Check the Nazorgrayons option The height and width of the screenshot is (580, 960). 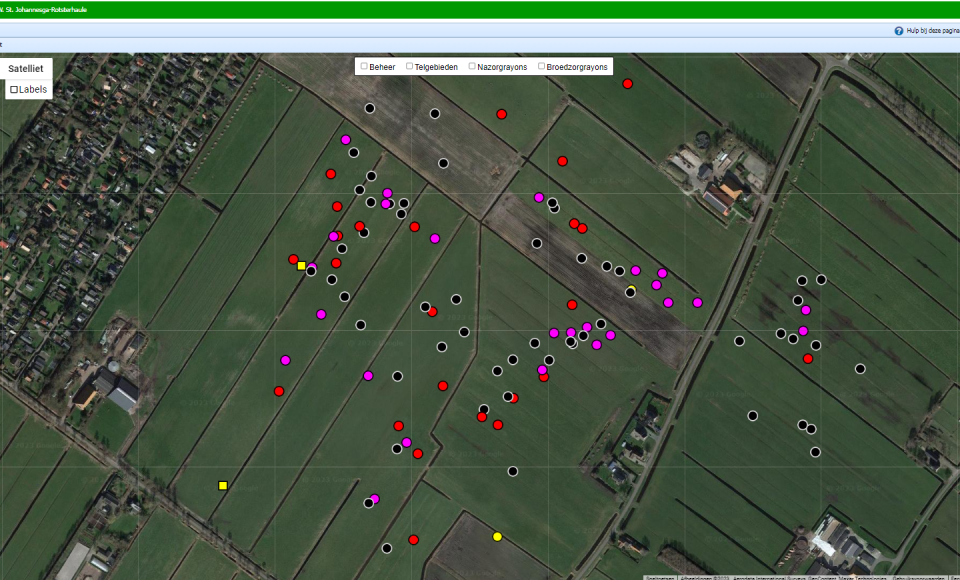tap(472, 66)
